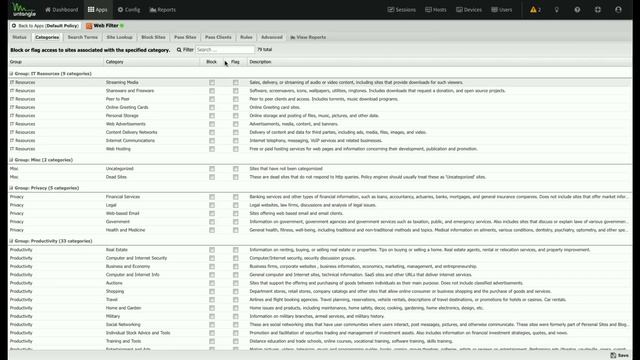Open the Apps page

click(x=98, y=10)
